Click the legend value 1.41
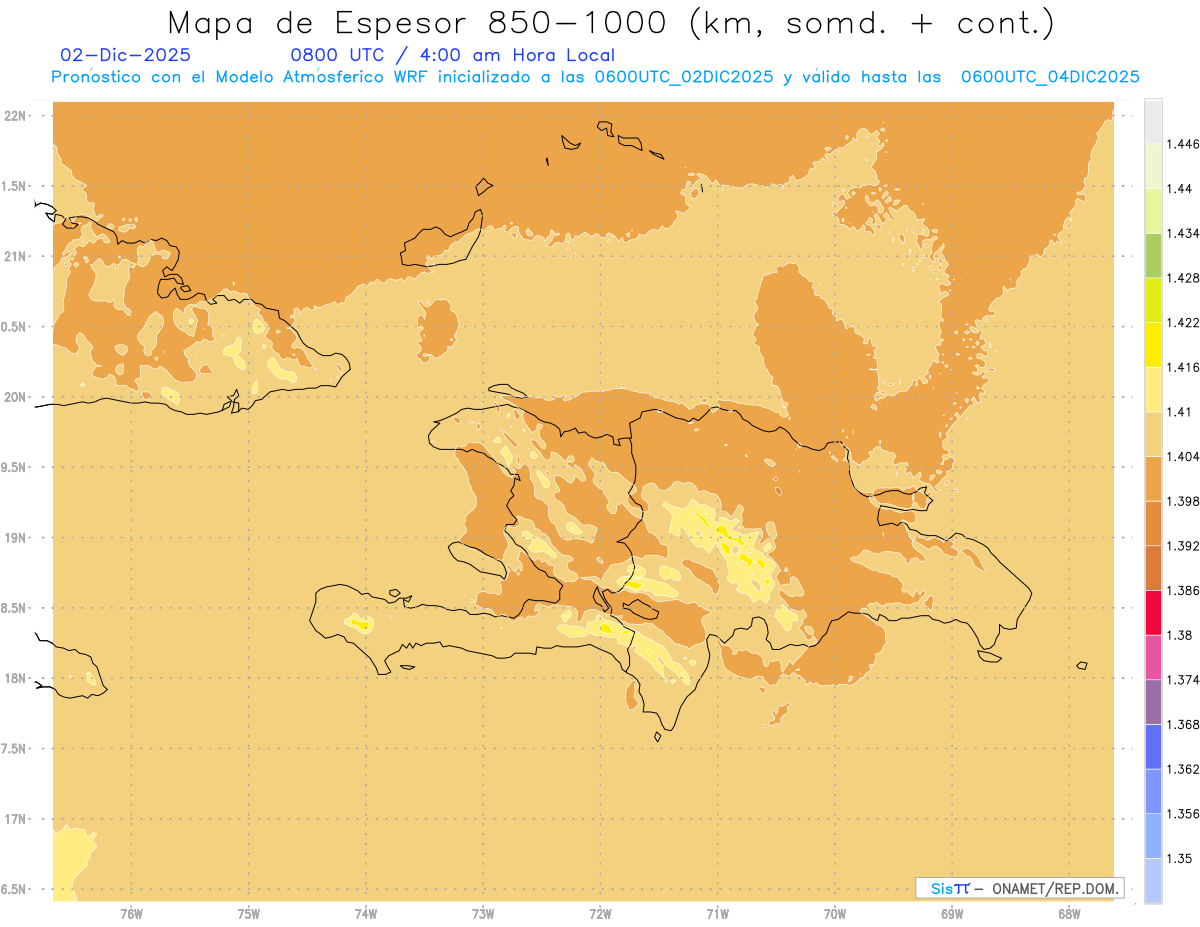 [x=1180, y=411]
